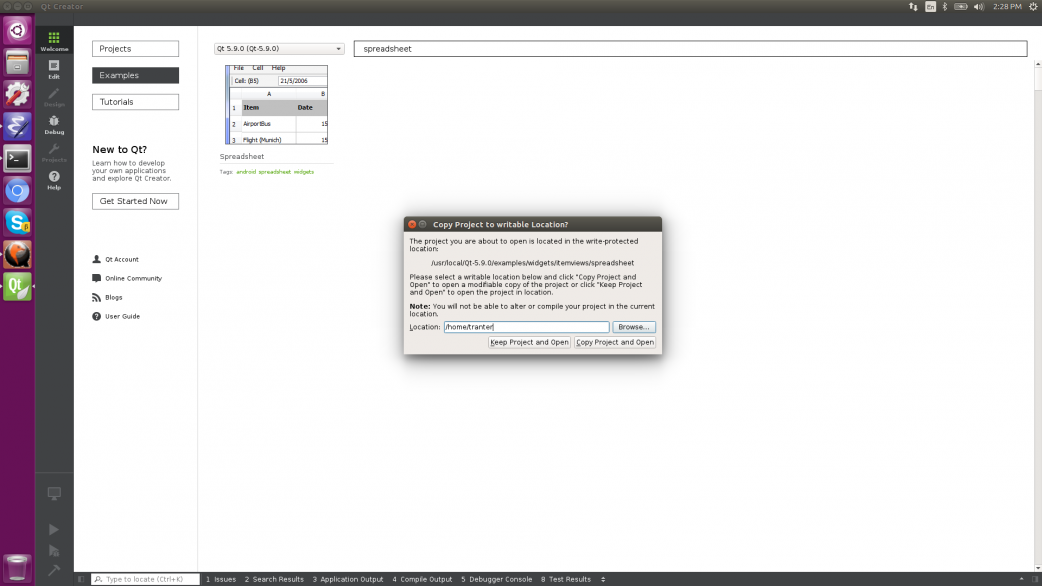1042x586 pixels.
Task: Click the kit selector monitor icon
Action: [x=54, y=494]
